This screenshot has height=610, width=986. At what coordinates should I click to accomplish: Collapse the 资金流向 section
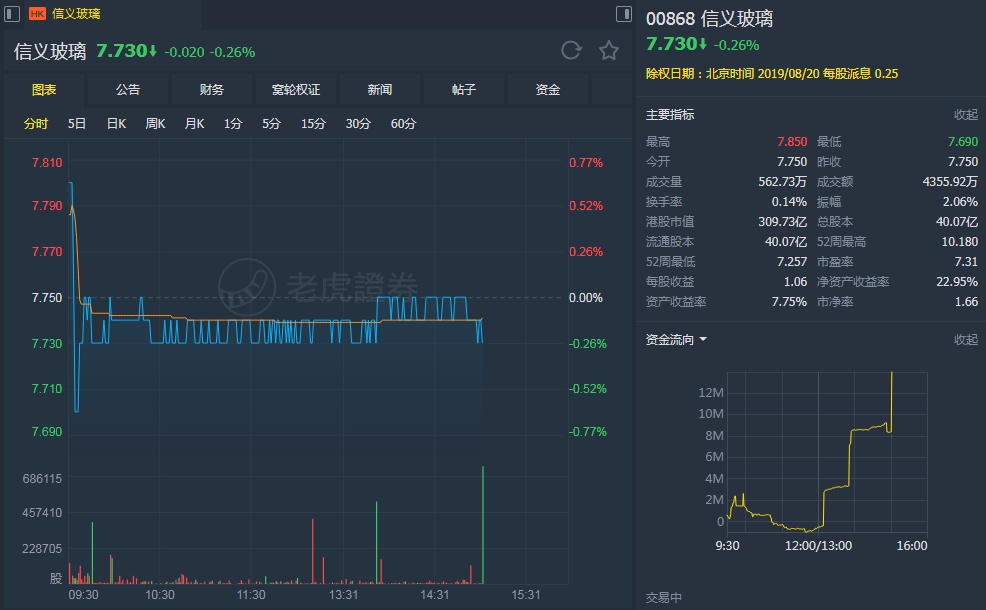pyautogui.click(x=965, y=340)
